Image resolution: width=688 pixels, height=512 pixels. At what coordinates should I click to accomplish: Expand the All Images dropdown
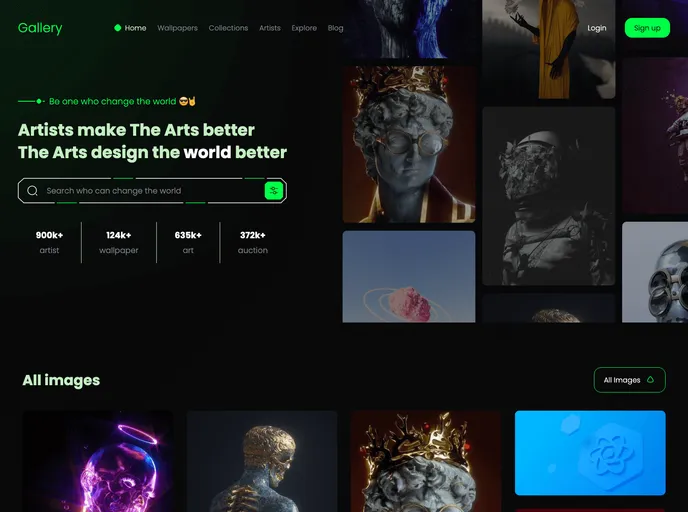tap(629, 380)
